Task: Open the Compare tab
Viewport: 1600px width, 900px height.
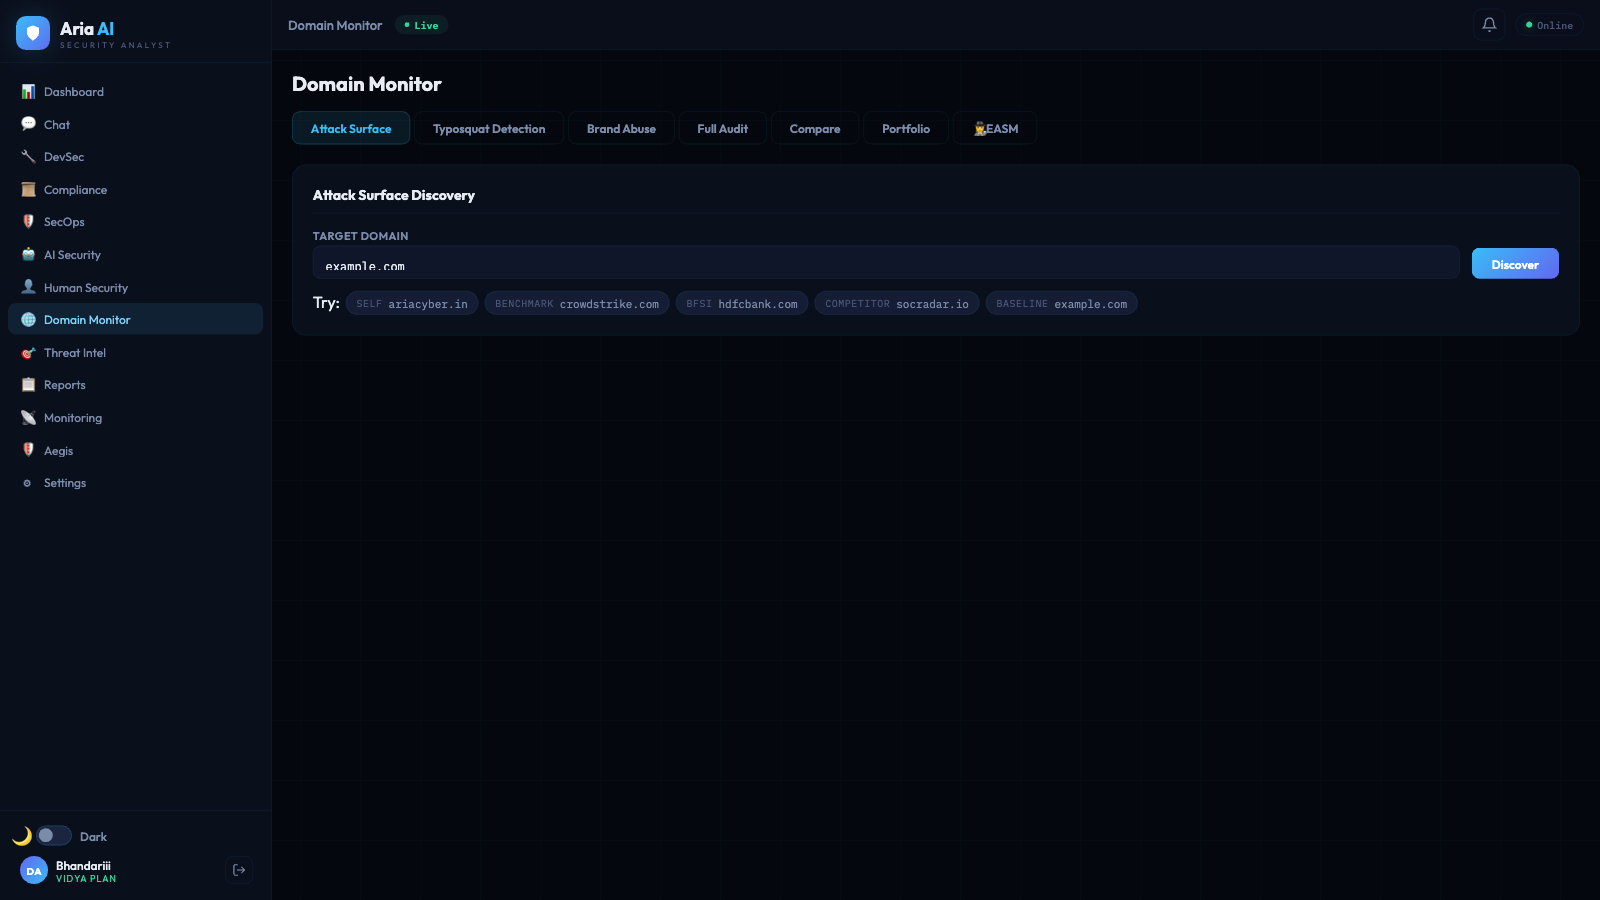Action: (x=815, y=128)
